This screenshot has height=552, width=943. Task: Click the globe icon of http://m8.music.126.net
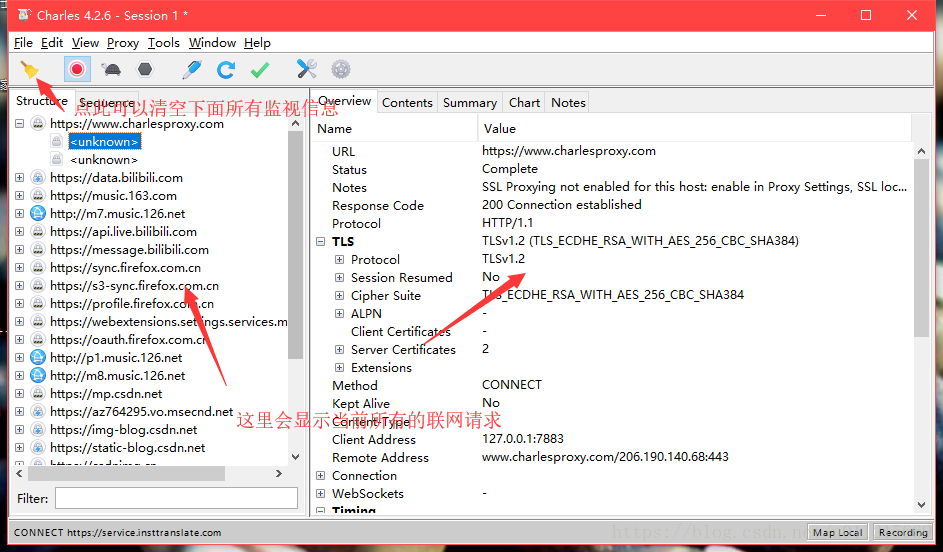pos(38,376)
